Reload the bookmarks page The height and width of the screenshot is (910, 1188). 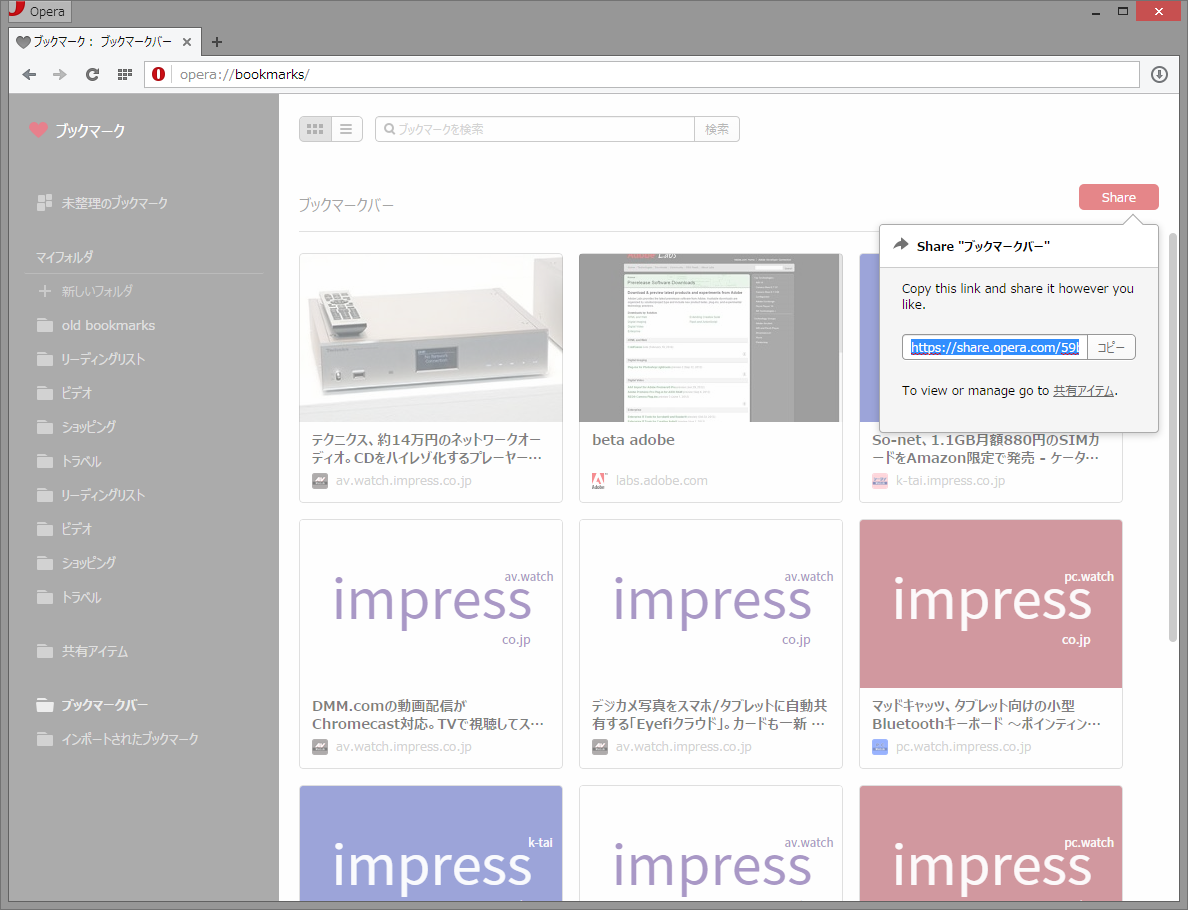tap(92, 74)
